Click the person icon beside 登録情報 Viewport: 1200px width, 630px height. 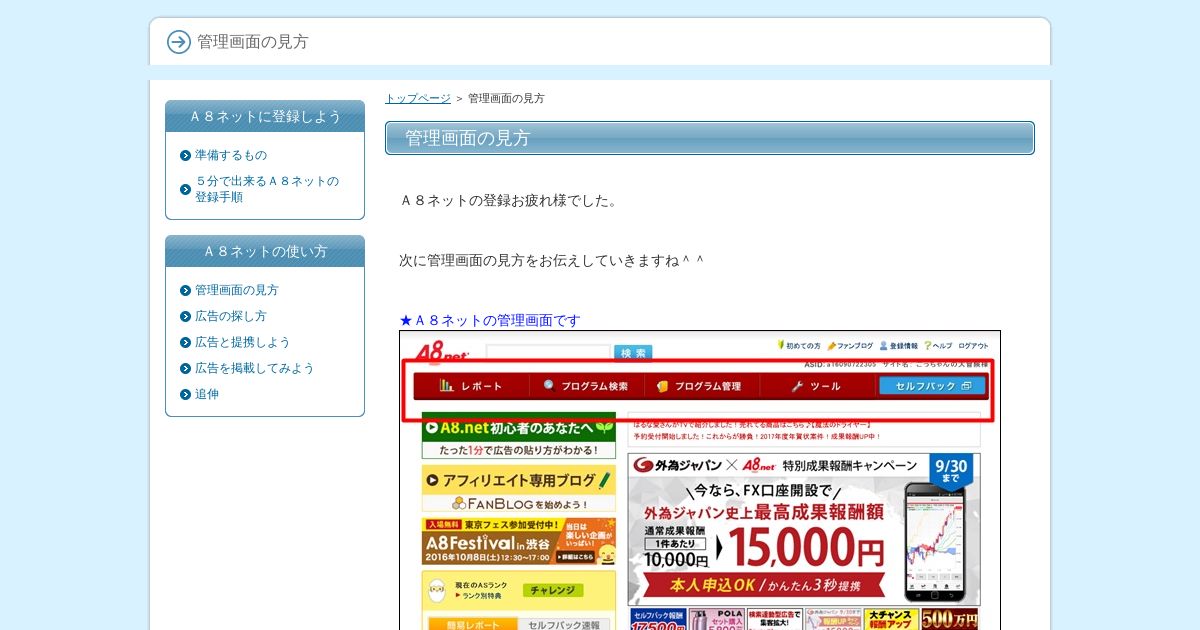(883, 345)
